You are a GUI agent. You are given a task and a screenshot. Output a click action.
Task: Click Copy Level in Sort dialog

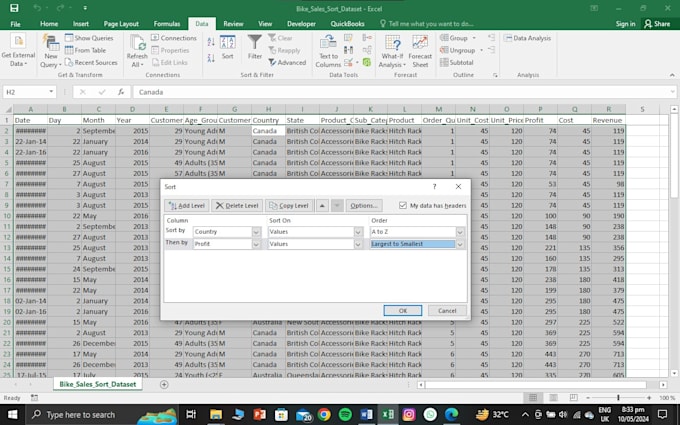(x=289, y=206)
